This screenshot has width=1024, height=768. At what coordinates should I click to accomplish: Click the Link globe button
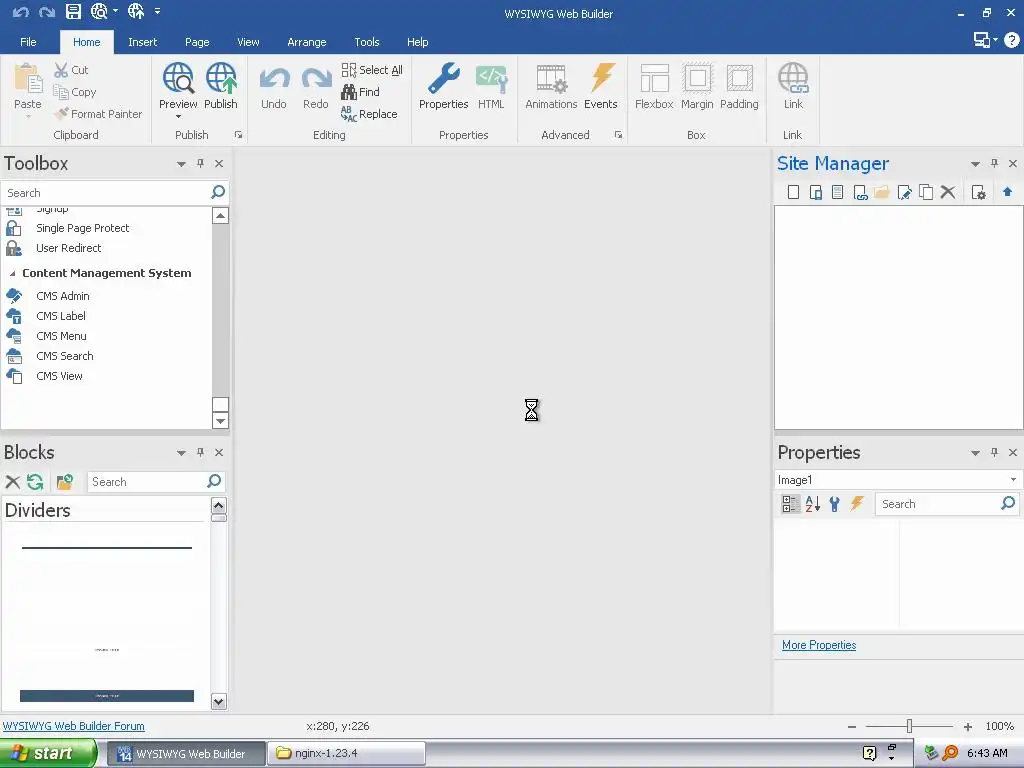pyautogui.click(x=793, y=86)
